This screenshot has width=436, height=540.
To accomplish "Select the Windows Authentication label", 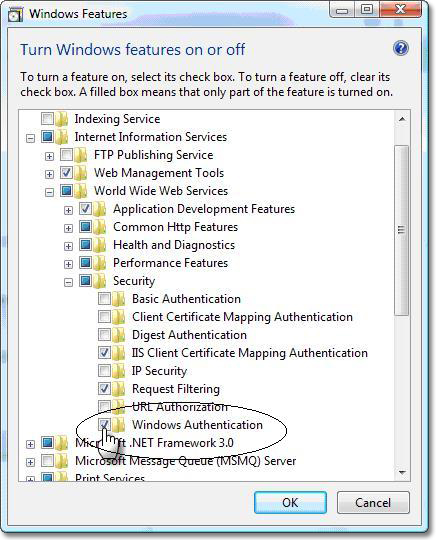I will 197,425.
